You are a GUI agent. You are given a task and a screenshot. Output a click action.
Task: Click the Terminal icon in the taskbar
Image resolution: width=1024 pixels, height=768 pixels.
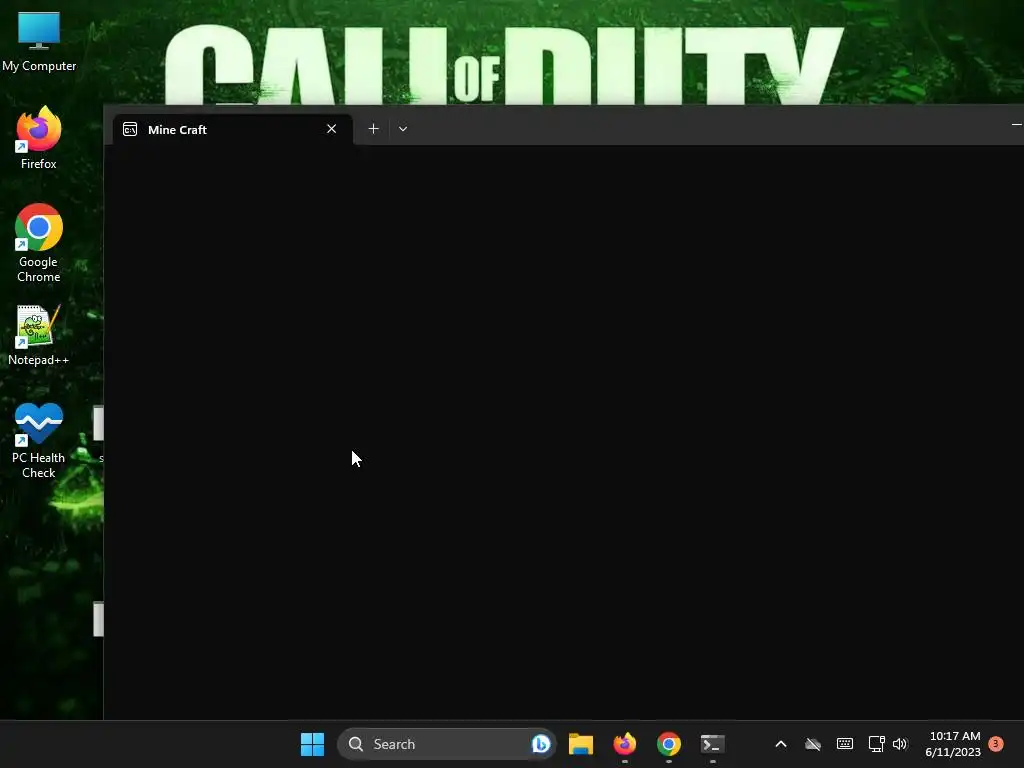pyautogui.click(x=712, y=744)
